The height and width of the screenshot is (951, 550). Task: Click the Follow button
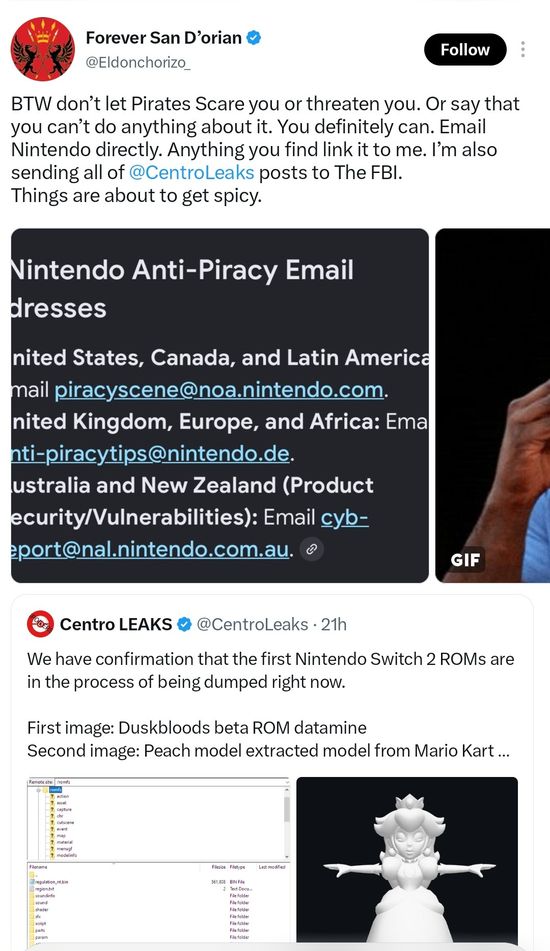pos(465,49)
